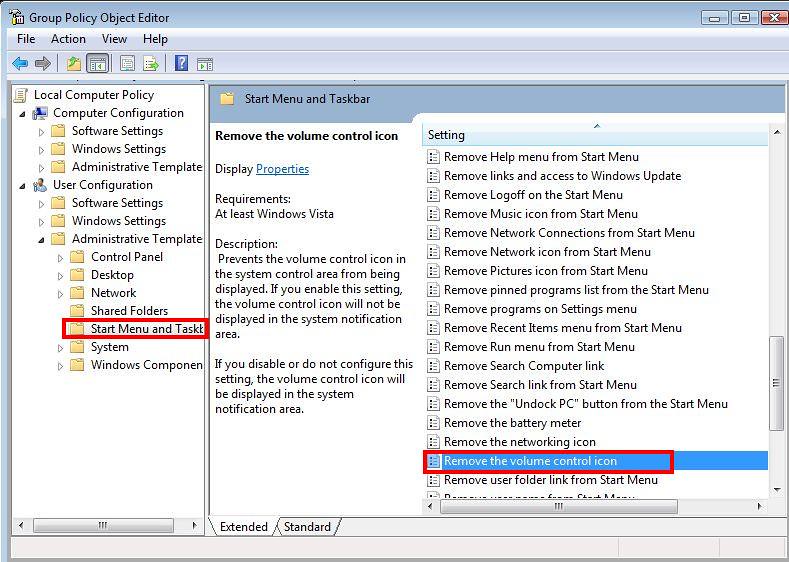The width and height of the screenshot is (789, 562).
Task: Expand the Control Panel tree node
Action: [x=60, y=258]
